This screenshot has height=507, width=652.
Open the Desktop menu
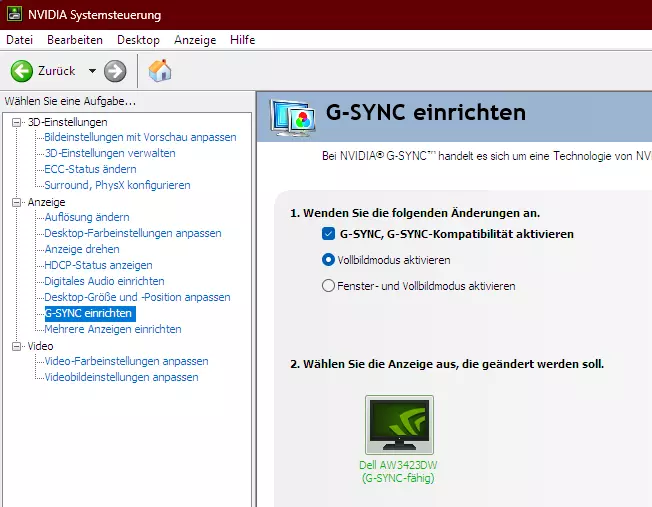click(x=138, y=40)
